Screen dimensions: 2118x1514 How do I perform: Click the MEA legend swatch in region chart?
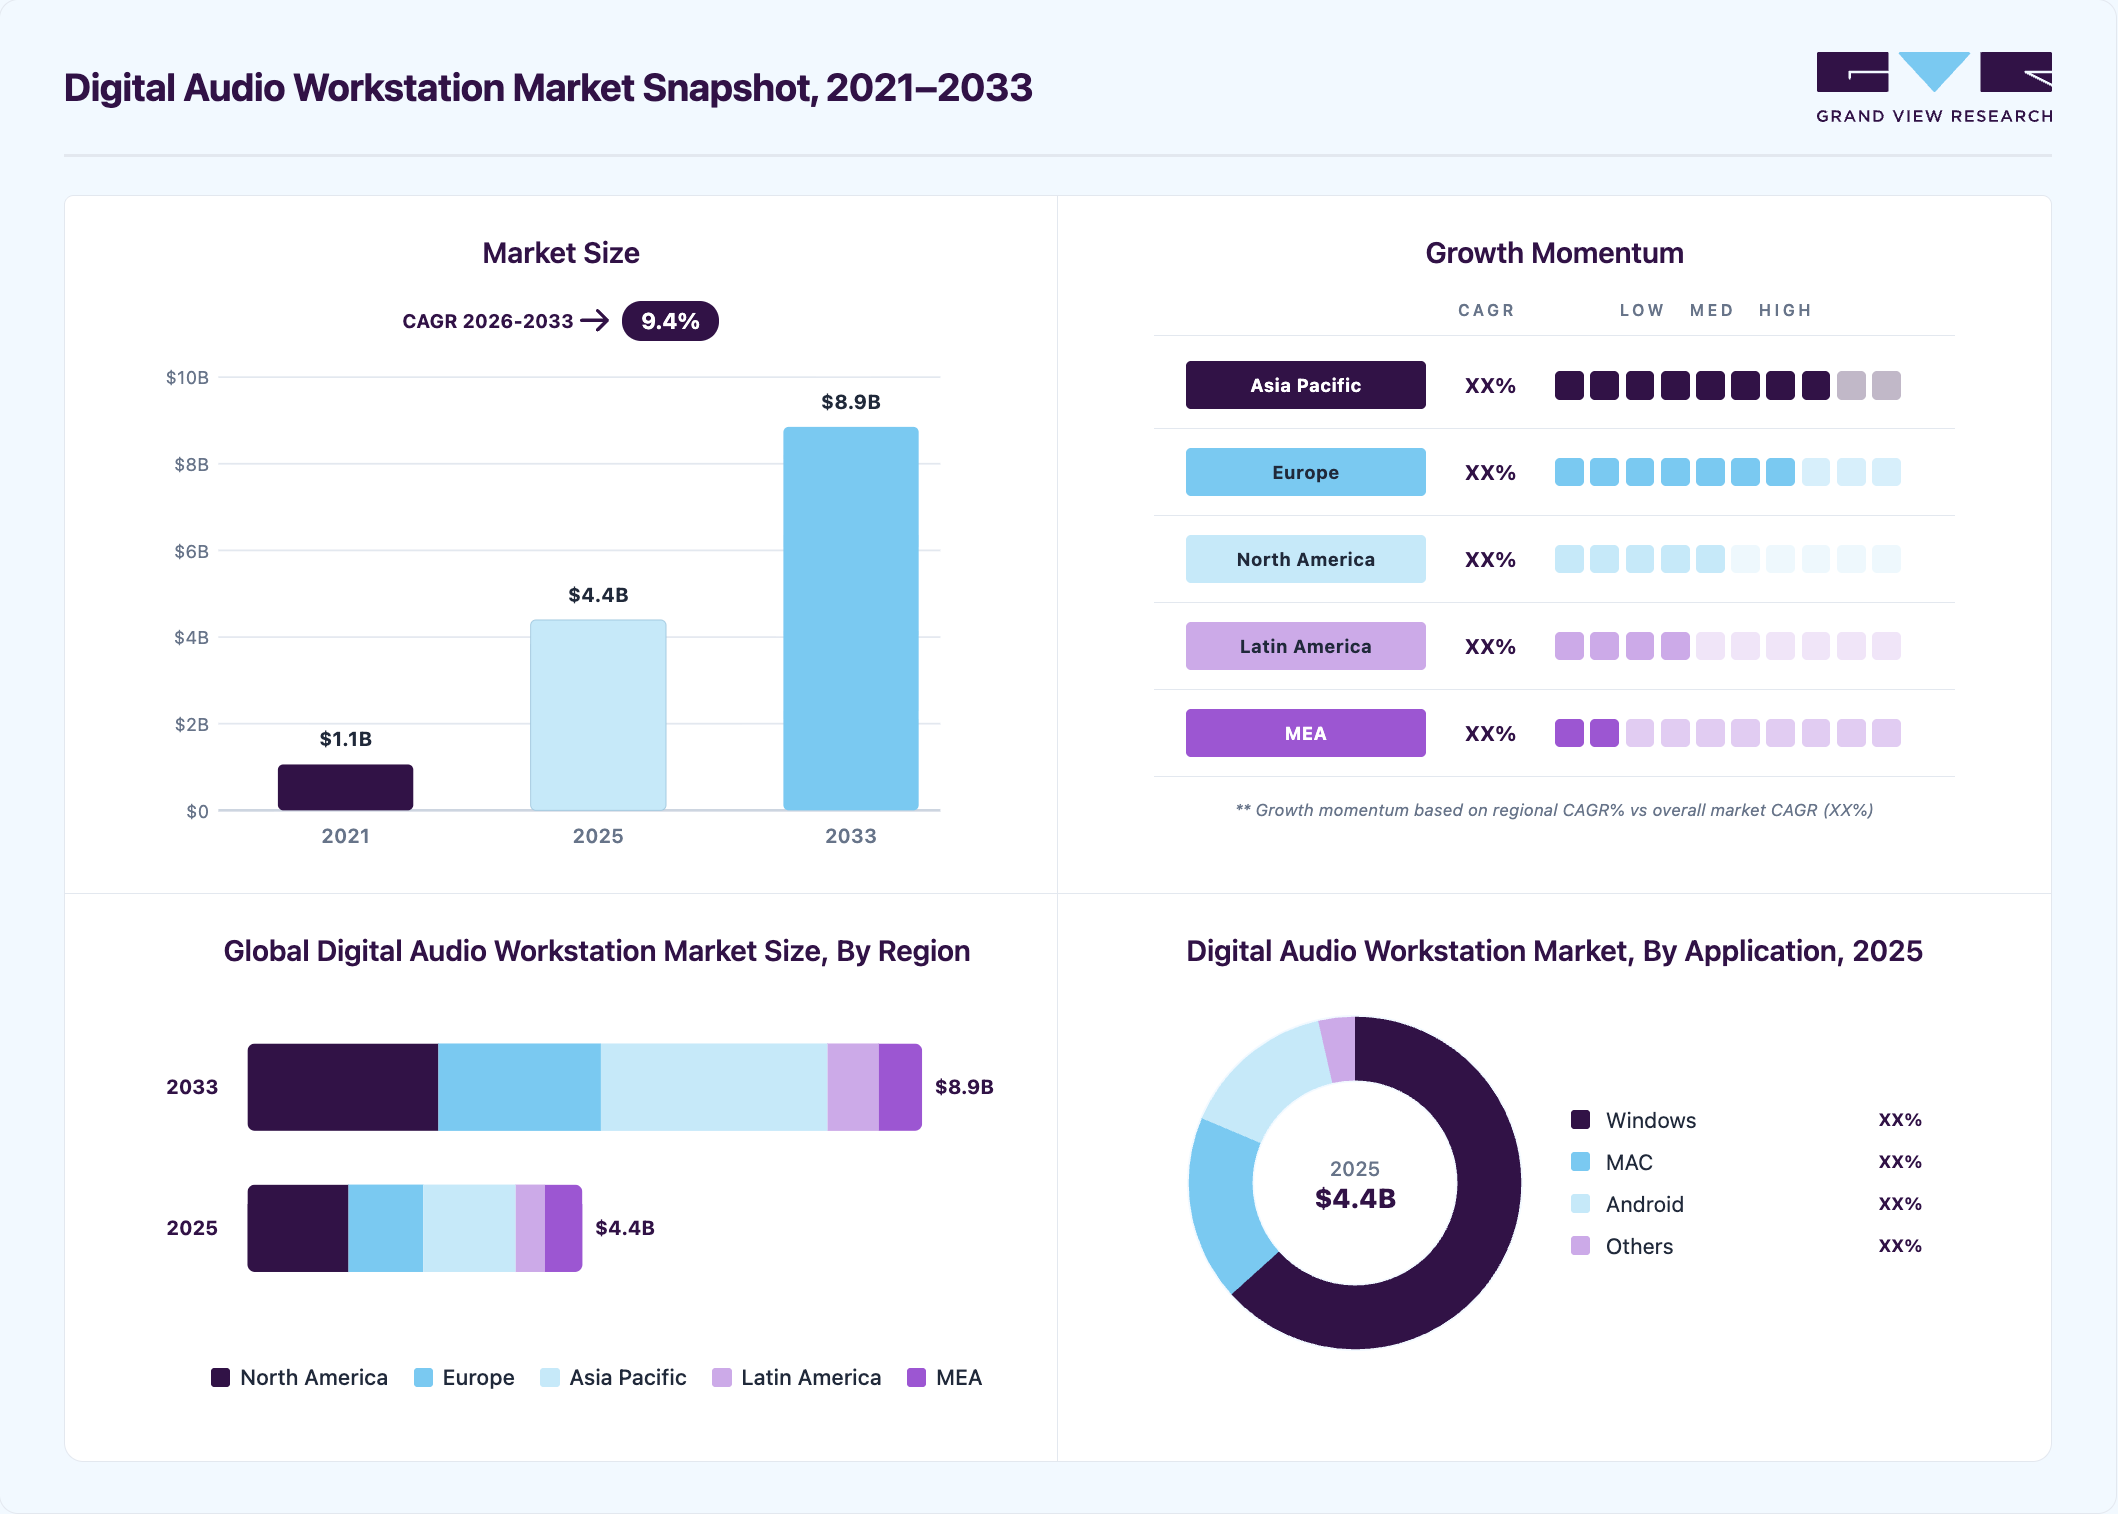pos(916,1377)
